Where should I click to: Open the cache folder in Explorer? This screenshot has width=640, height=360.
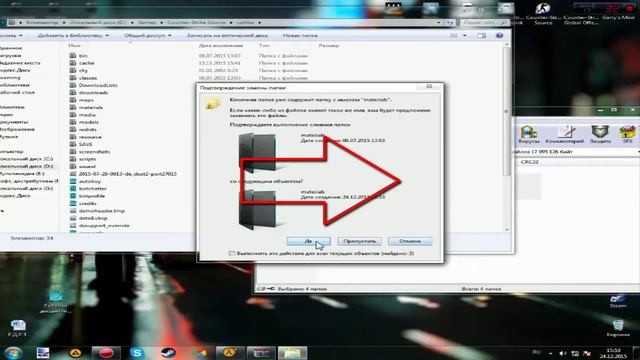pyautogui.click(x=87, y=63)
